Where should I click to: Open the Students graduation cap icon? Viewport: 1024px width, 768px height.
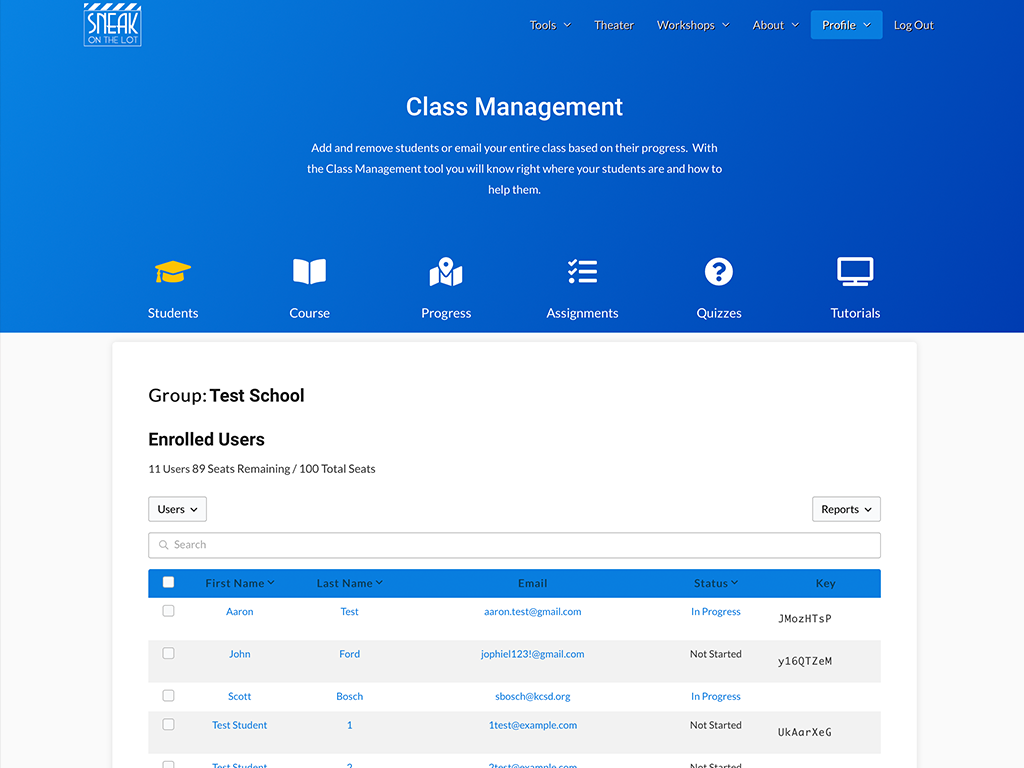coord(172,272)
